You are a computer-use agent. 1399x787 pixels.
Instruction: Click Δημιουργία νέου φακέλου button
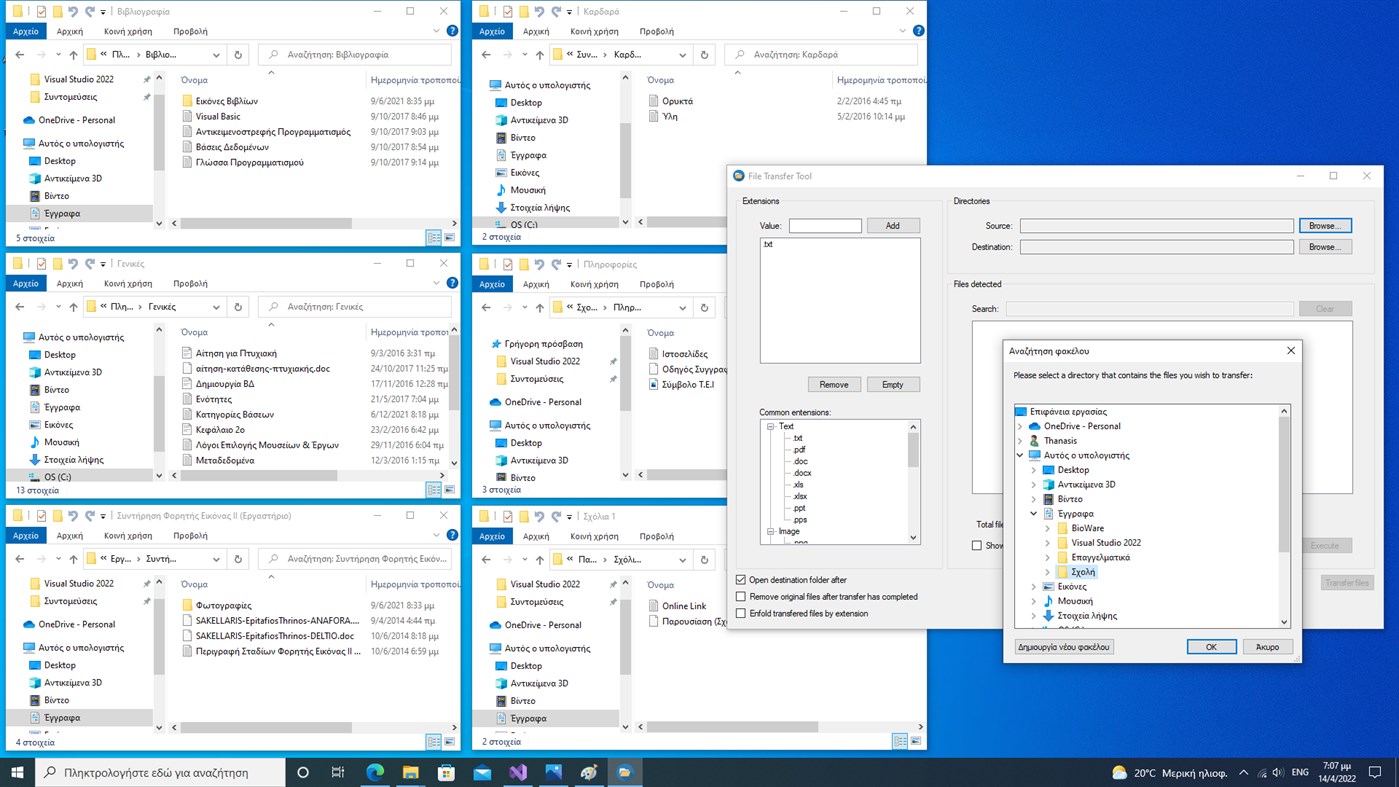click(x=1064, y=647)
